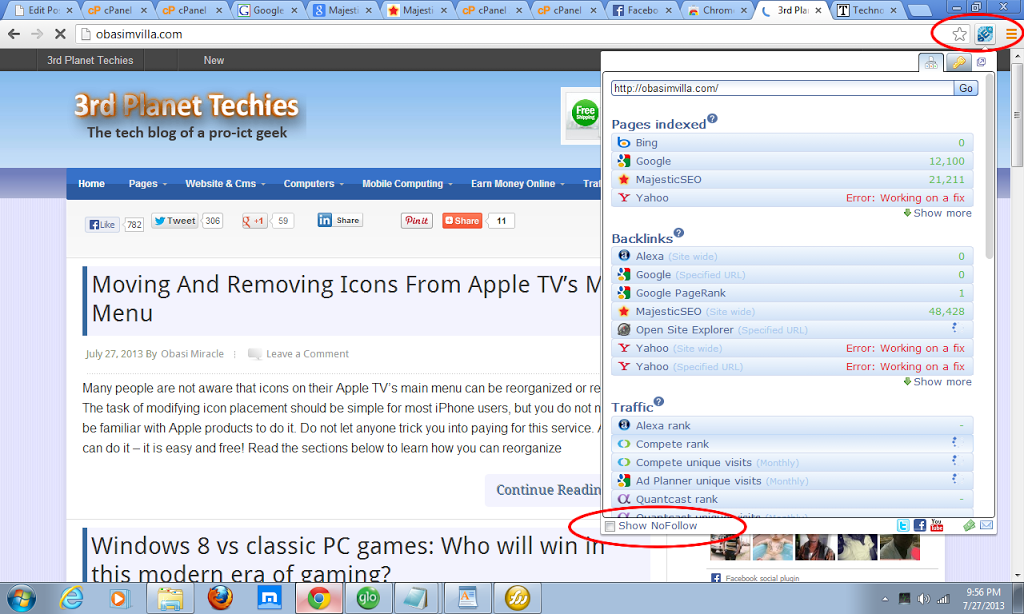Click the help icon next to Backlinks
This screenshot has height=614, width=1024.
[x=679, y=233]
